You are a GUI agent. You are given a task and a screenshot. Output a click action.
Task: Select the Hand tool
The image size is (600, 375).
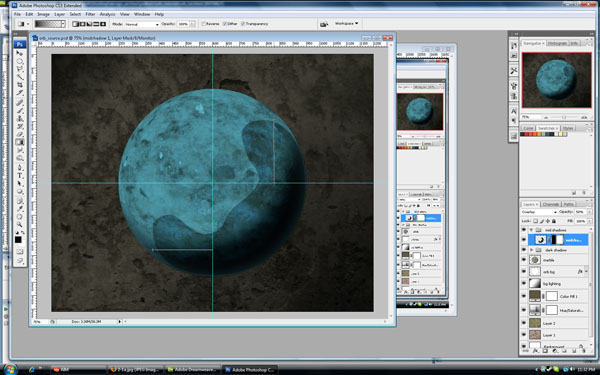coord(19,217)
